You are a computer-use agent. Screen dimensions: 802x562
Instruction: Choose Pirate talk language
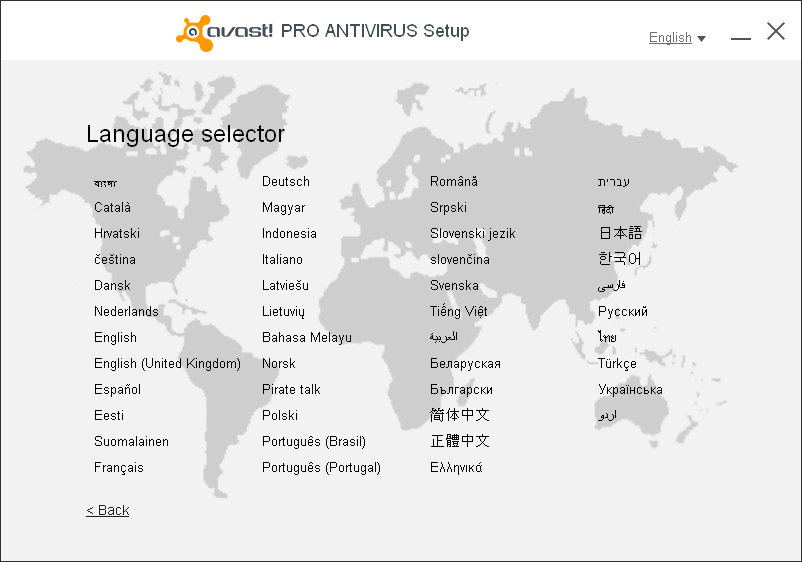pyautogui.click(x=291, y=390)
